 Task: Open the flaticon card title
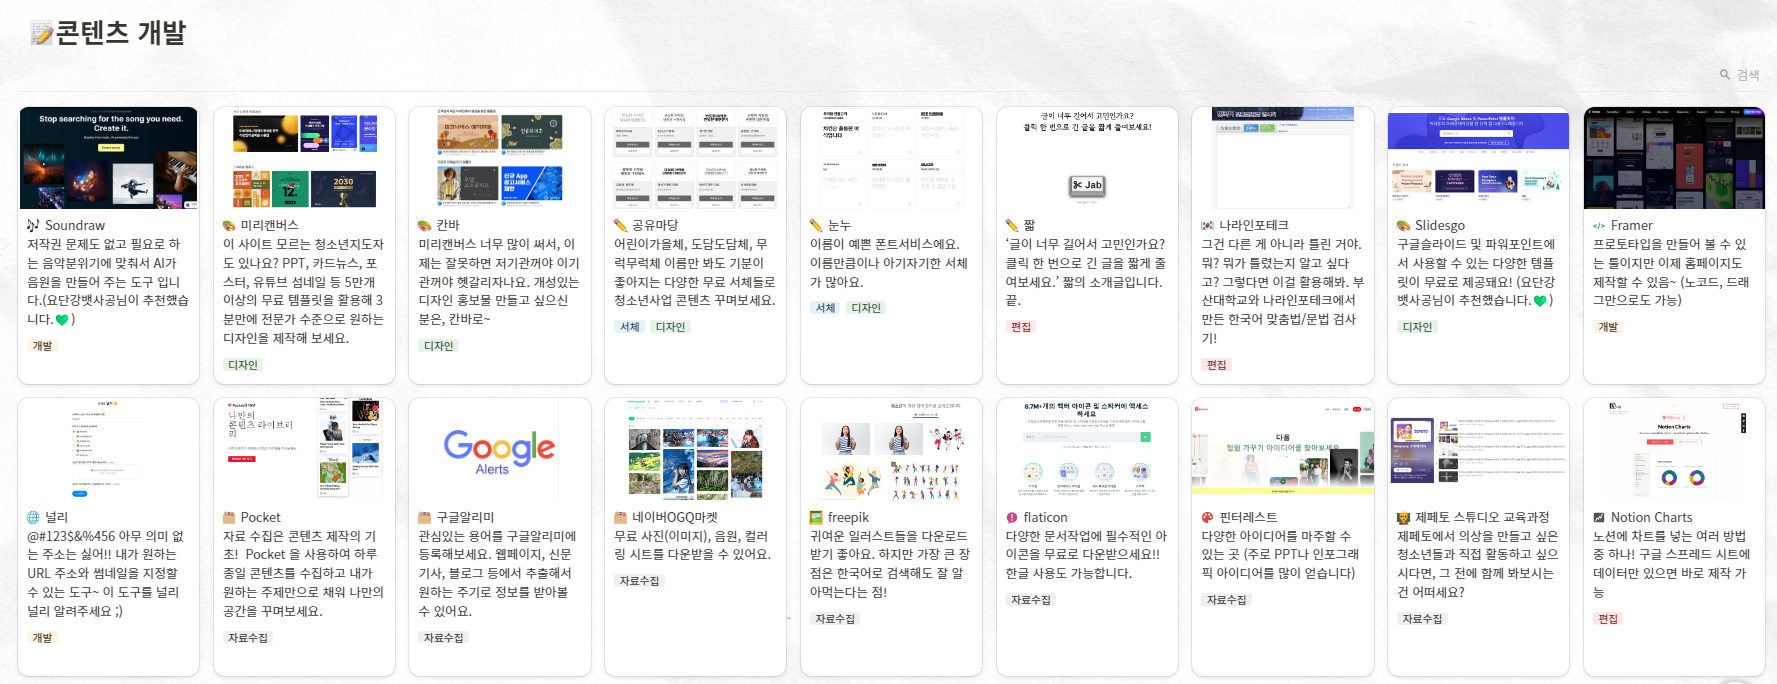tap(1045, 518)
